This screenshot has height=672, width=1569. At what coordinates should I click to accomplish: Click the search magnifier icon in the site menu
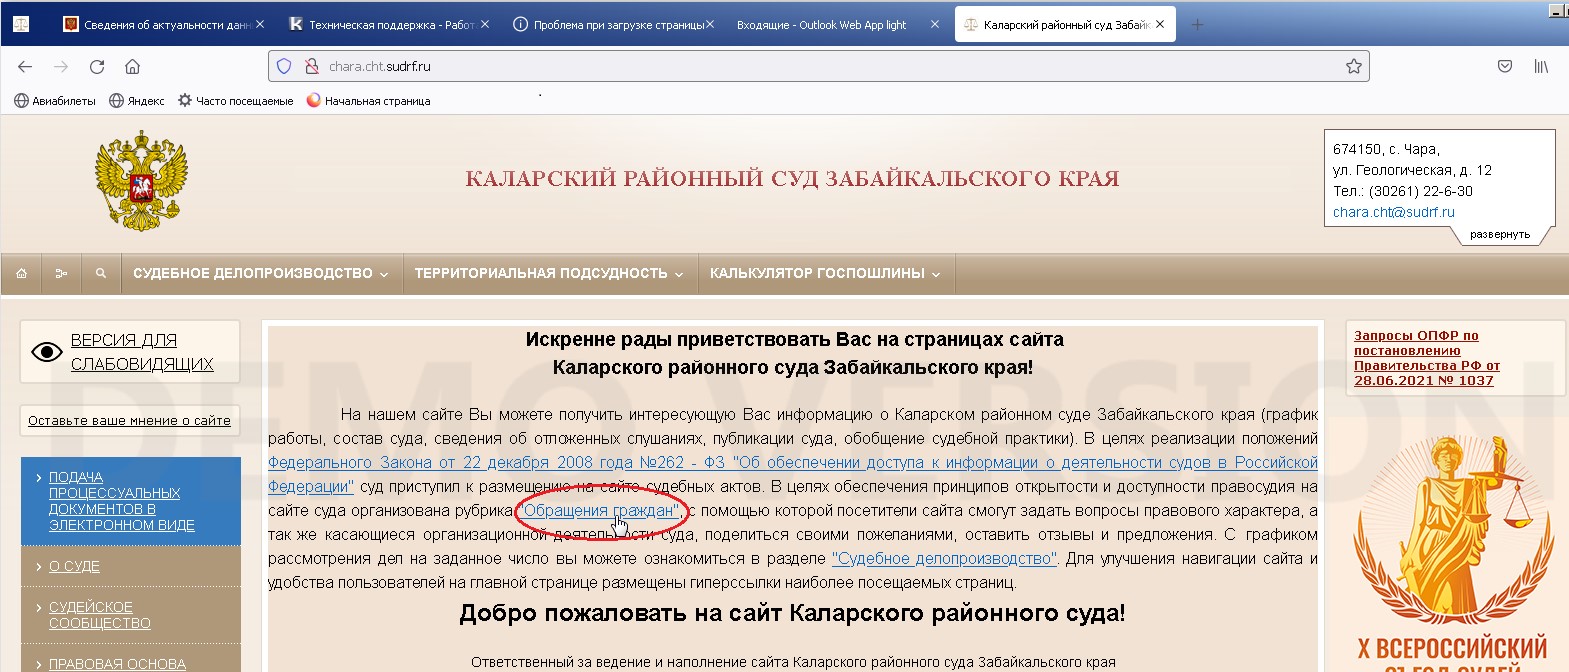pos(101,273)
